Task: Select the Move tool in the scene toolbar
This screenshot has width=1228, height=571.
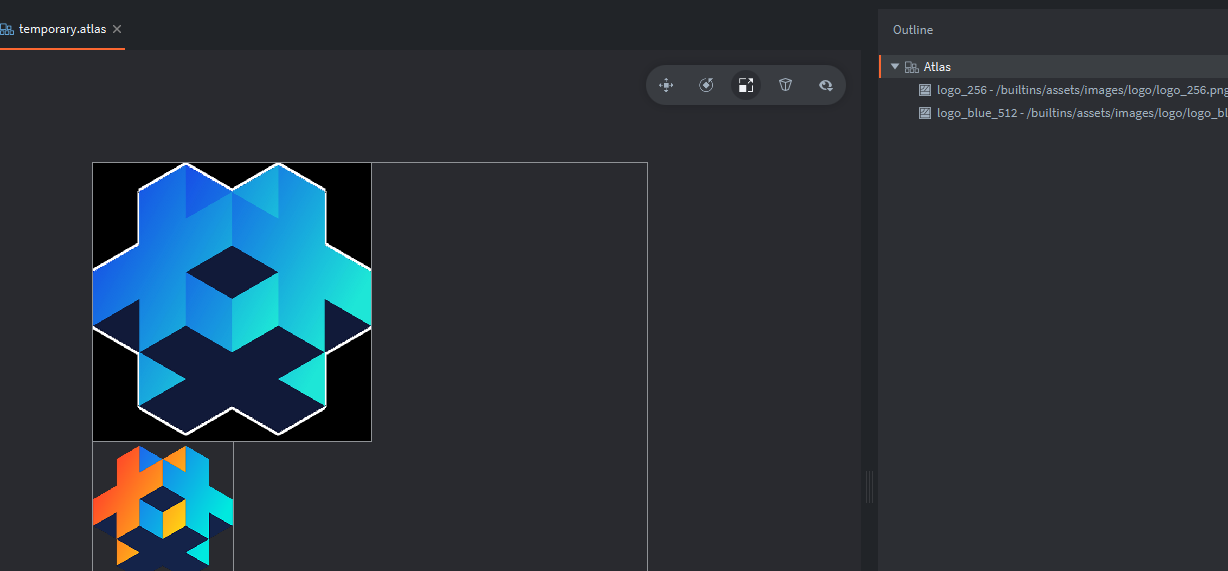Action: tap(666, 85)
